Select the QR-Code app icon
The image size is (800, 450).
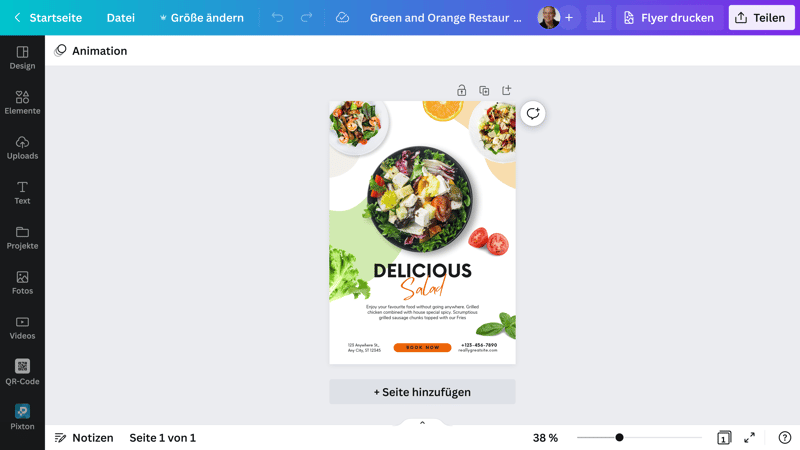point(22,372)
